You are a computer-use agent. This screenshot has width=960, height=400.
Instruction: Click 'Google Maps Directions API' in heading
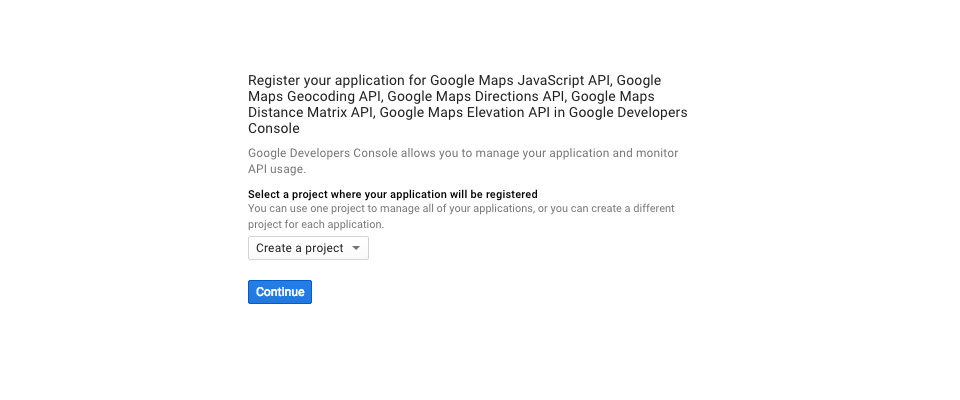[478, 96]
